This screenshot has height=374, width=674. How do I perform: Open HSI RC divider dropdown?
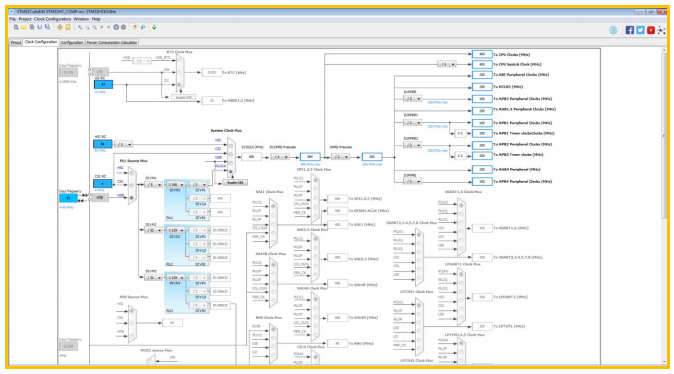click(x=124, y=144)
